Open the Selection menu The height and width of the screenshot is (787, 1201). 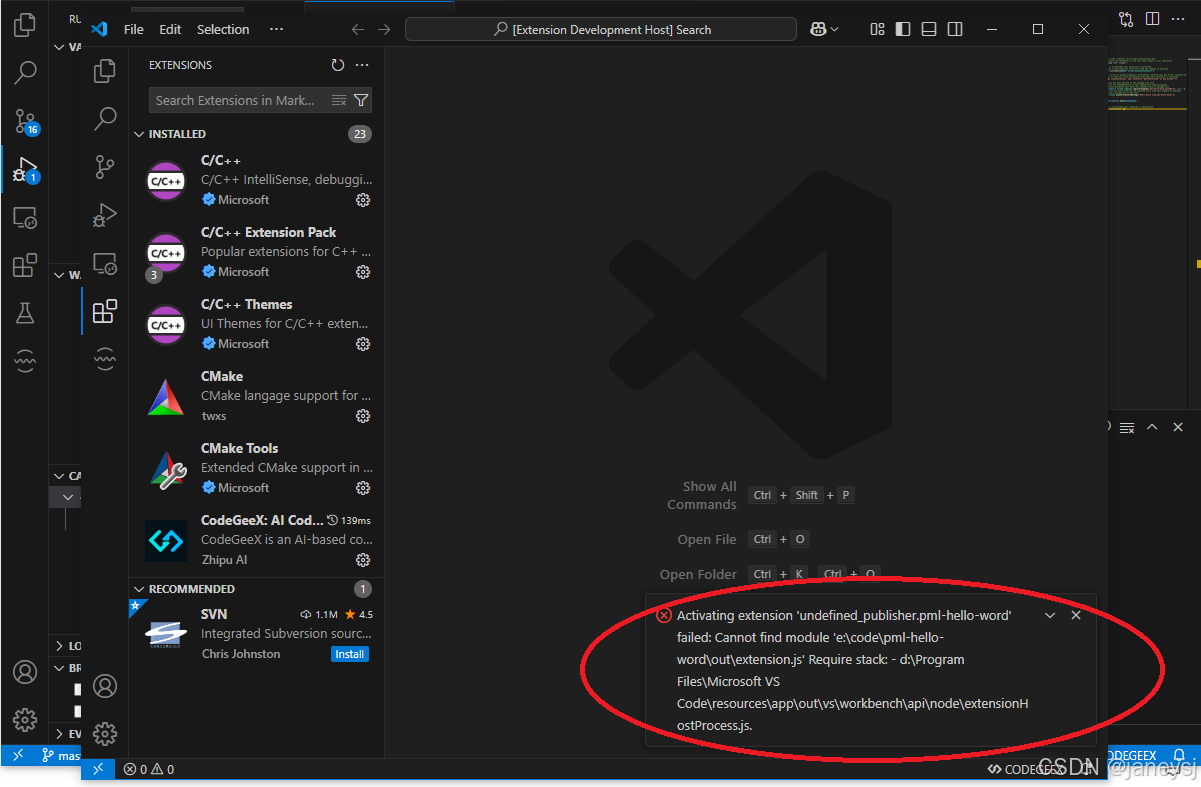223,29
